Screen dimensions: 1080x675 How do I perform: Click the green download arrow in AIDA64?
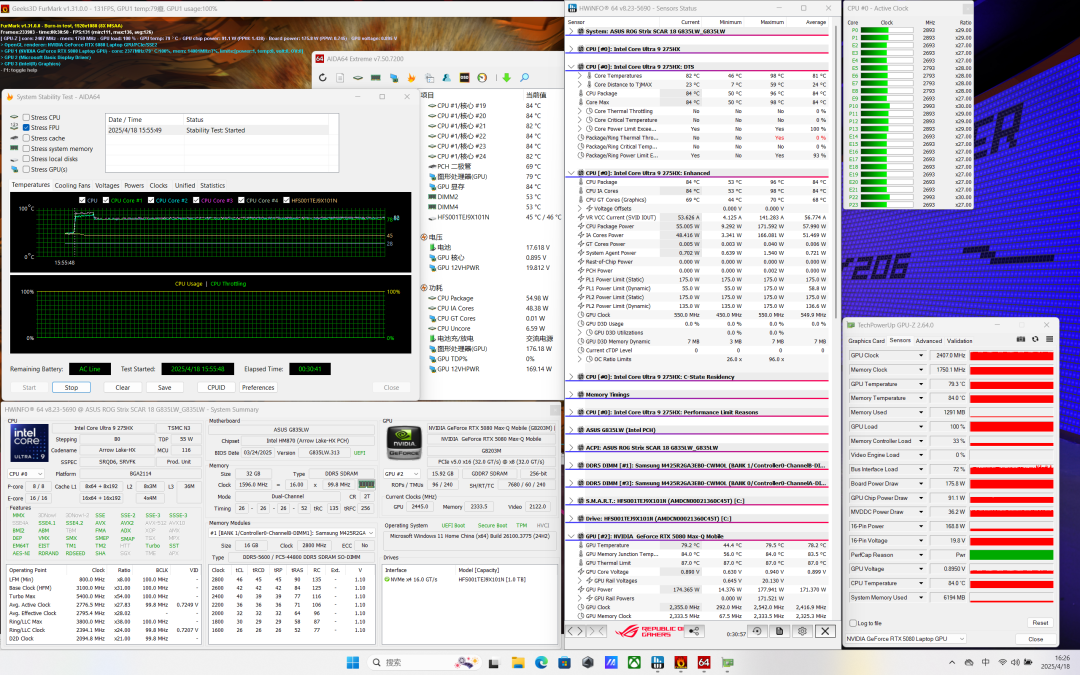(506, 78)
